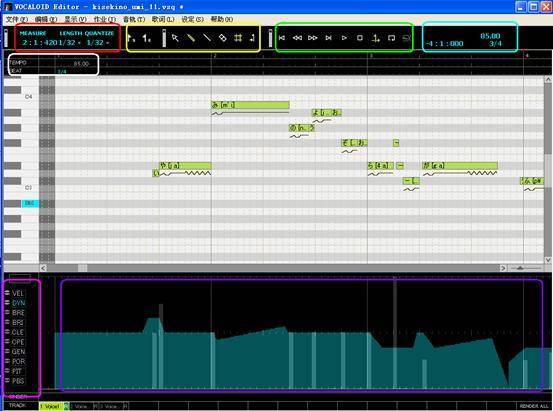Select the DYN control parameter
Viewport: 553px width, 411px height.
tap(18, 303)
